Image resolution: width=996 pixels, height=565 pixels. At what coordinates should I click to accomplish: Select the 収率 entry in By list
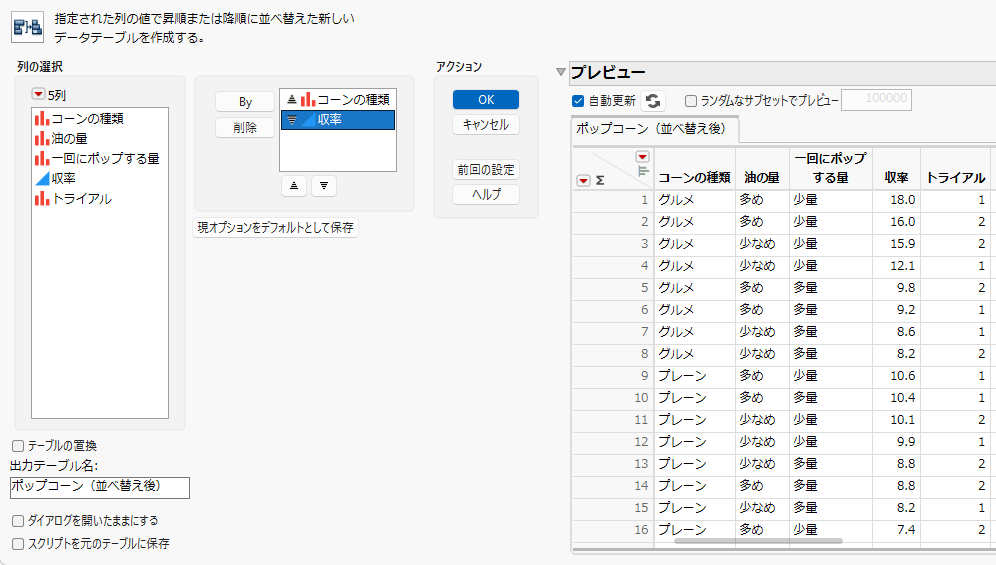338,119
